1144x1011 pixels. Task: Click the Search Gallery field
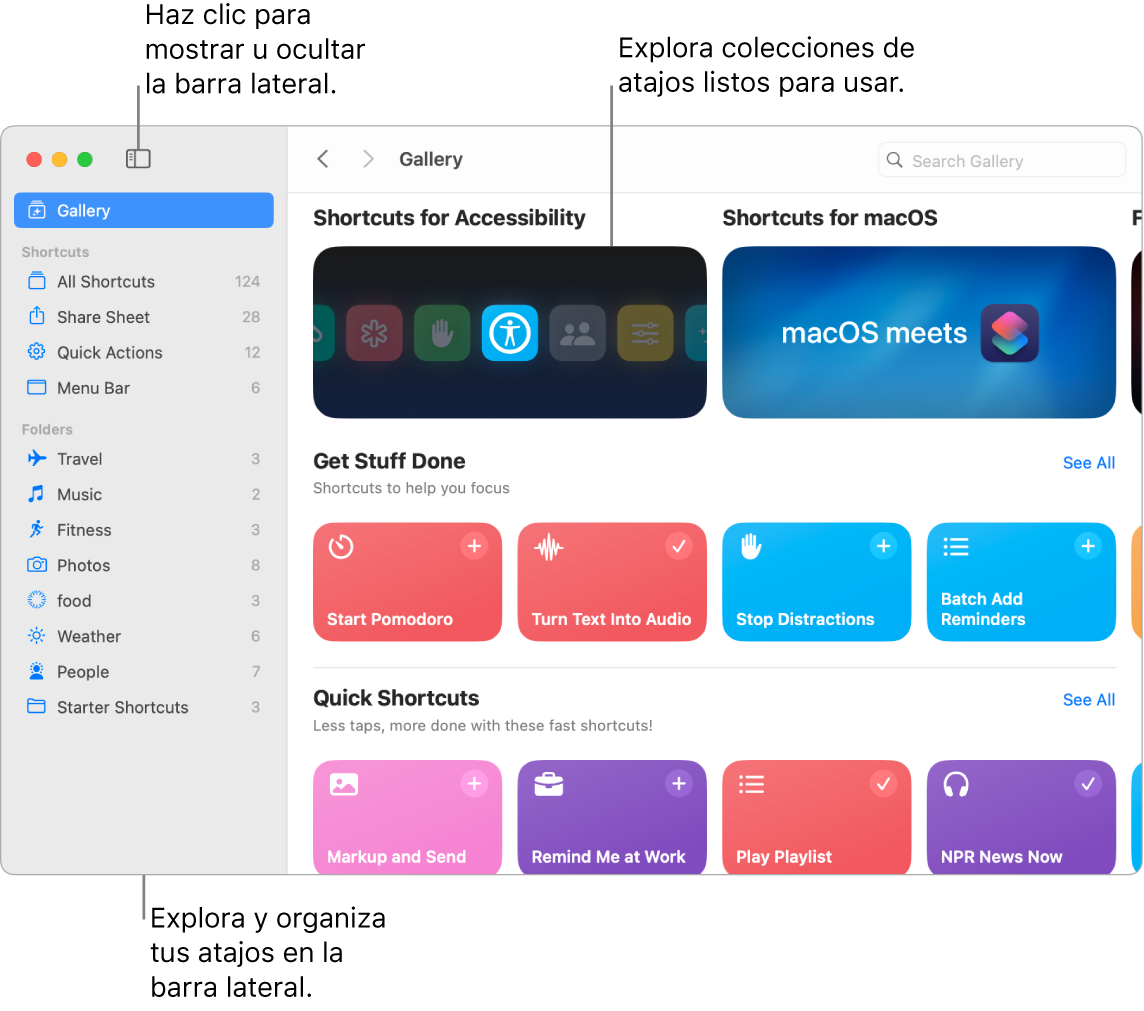(x=1001, y=160)
